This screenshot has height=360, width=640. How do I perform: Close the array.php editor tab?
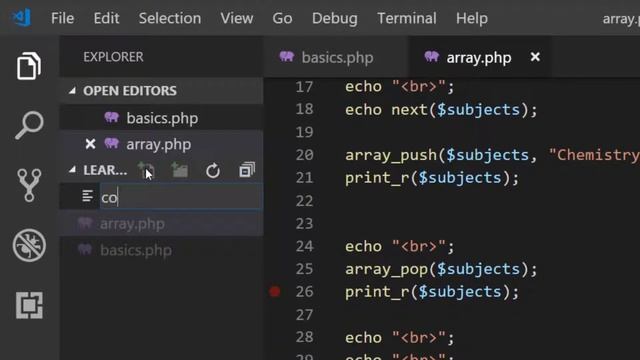(x=535, y=57)
